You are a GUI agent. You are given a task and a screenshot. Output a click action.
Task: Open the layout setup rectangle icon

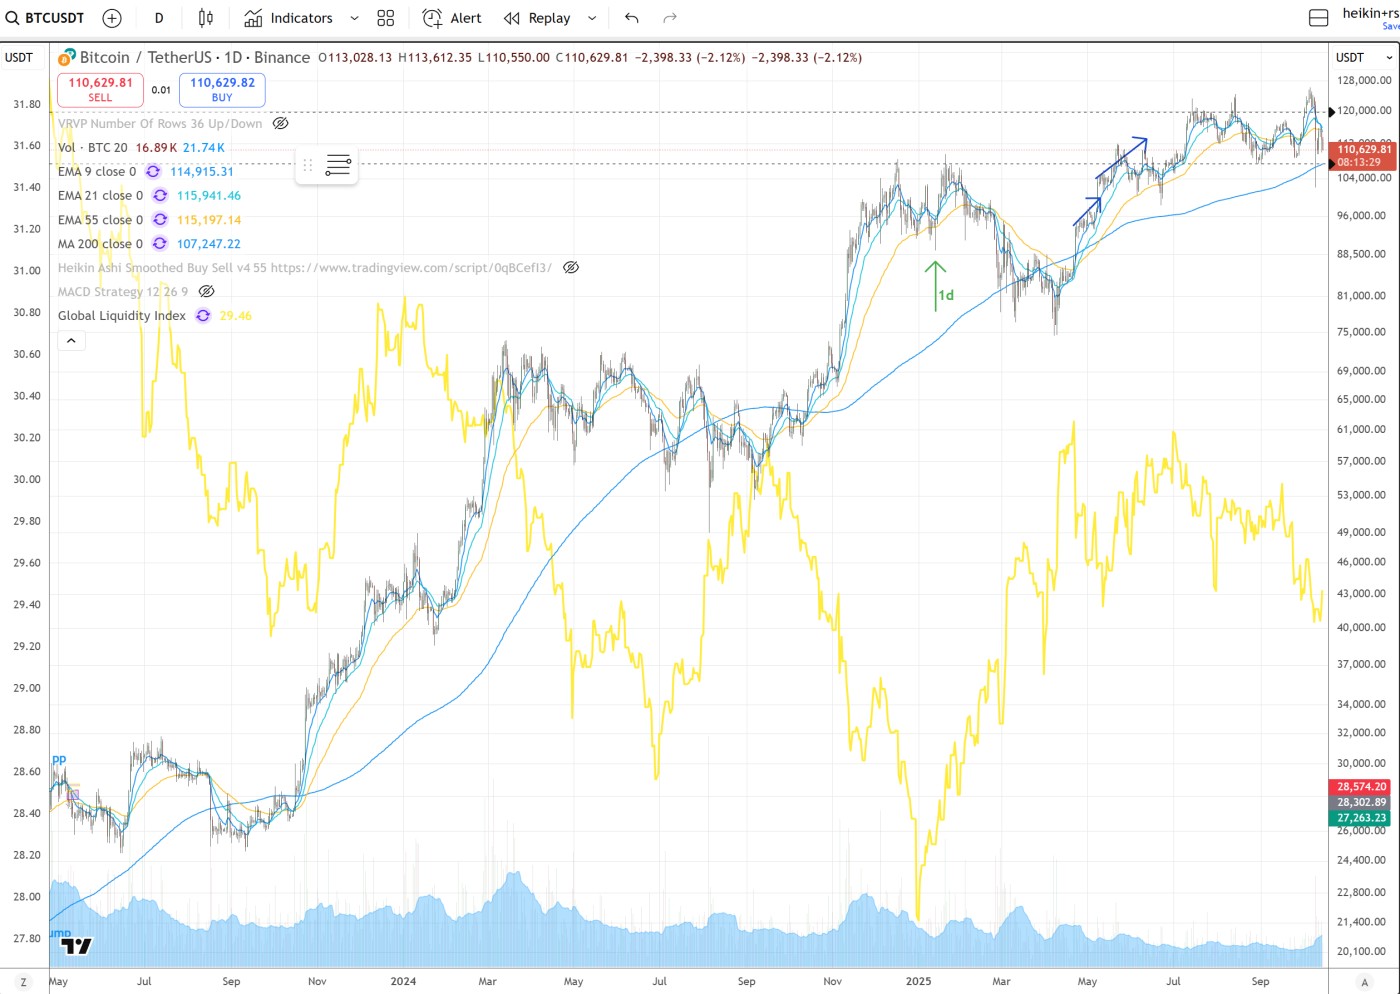click(1318, 18)
